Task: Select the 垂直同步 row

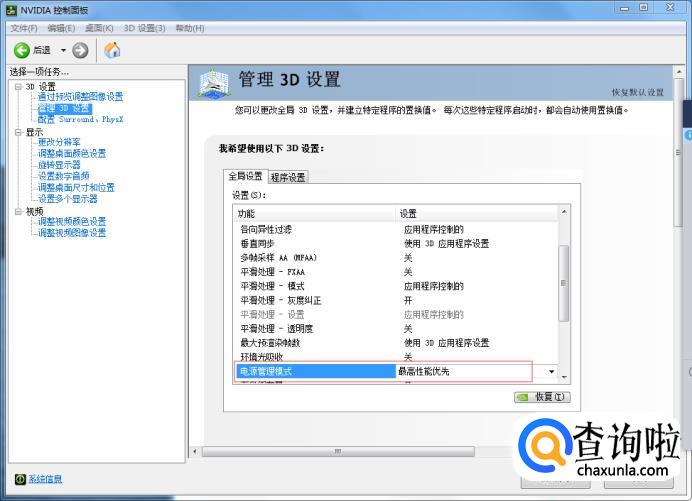Action: click(x=397, y=244)
